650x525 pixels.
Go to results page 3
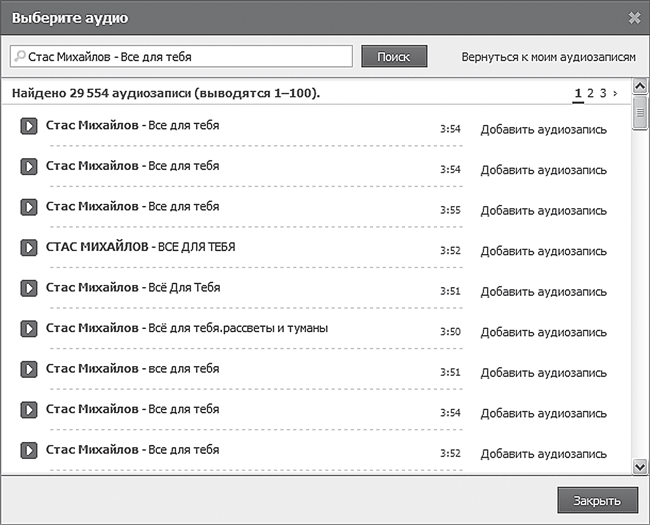pyautogui.click(x=603, y=93)
